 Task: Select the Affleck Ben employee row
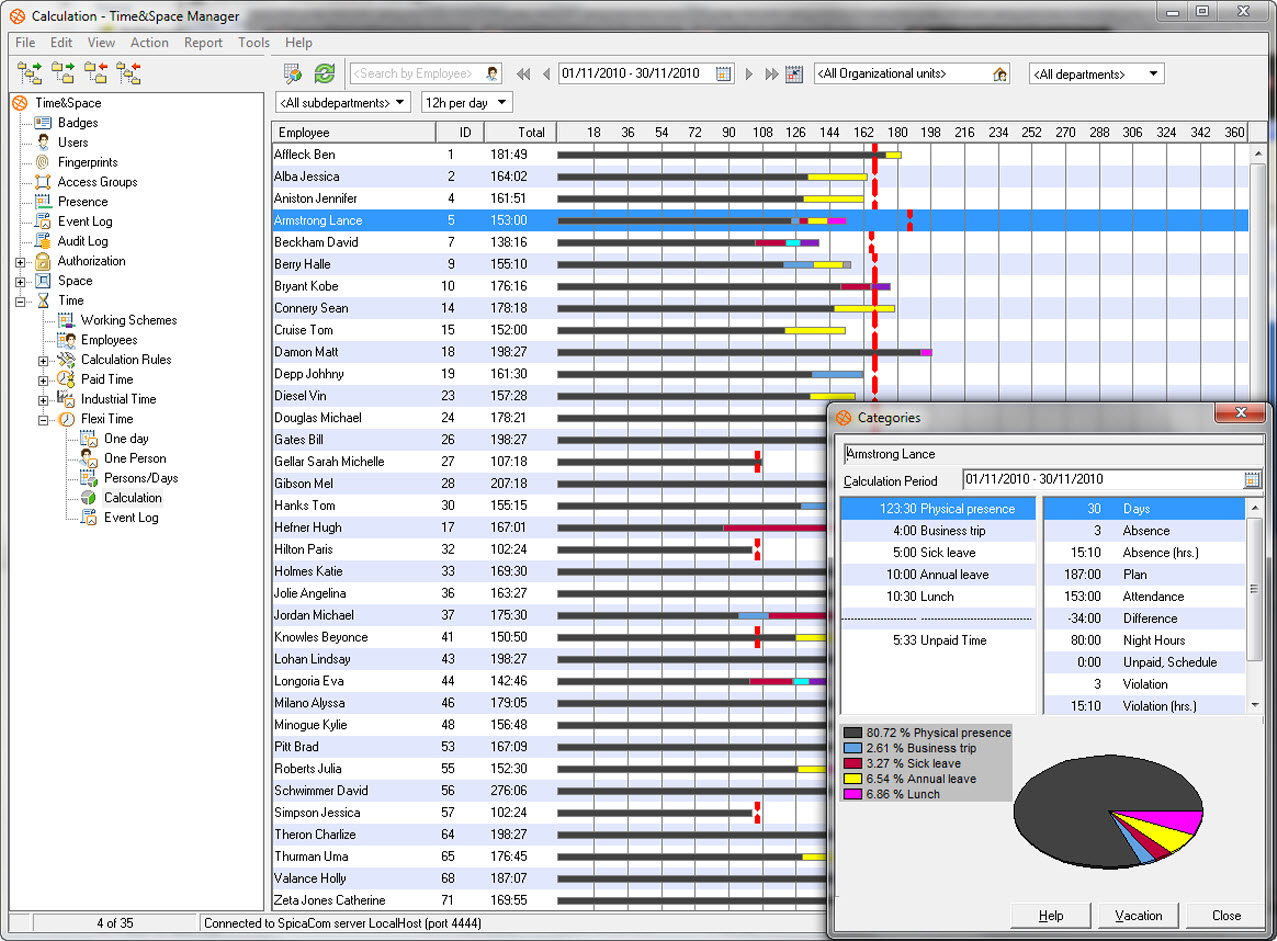pos(760,155)
